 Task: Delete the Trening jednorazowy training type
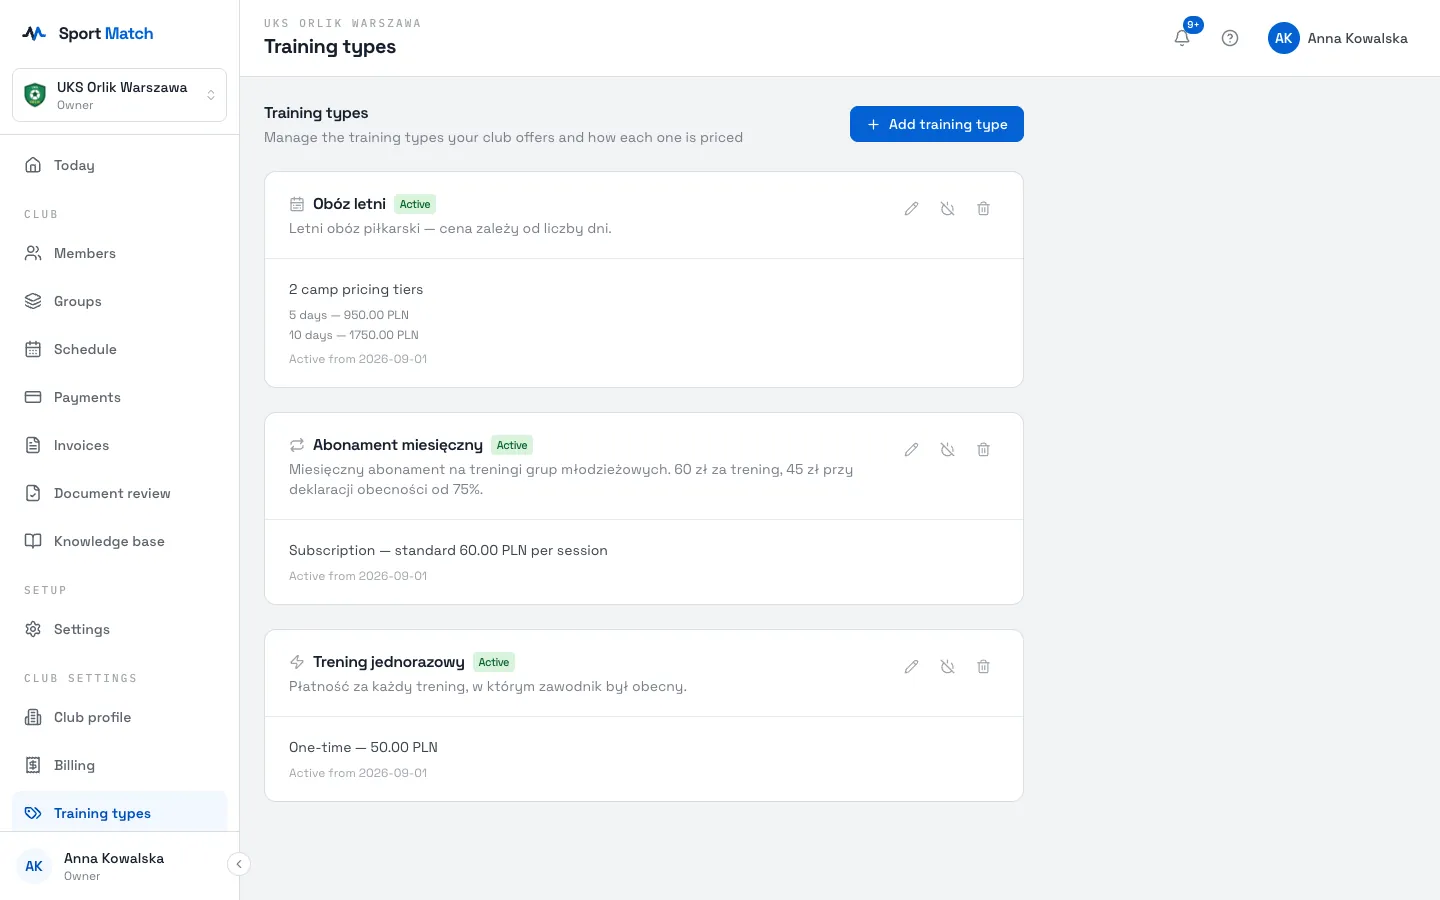[x=983, y=666]
